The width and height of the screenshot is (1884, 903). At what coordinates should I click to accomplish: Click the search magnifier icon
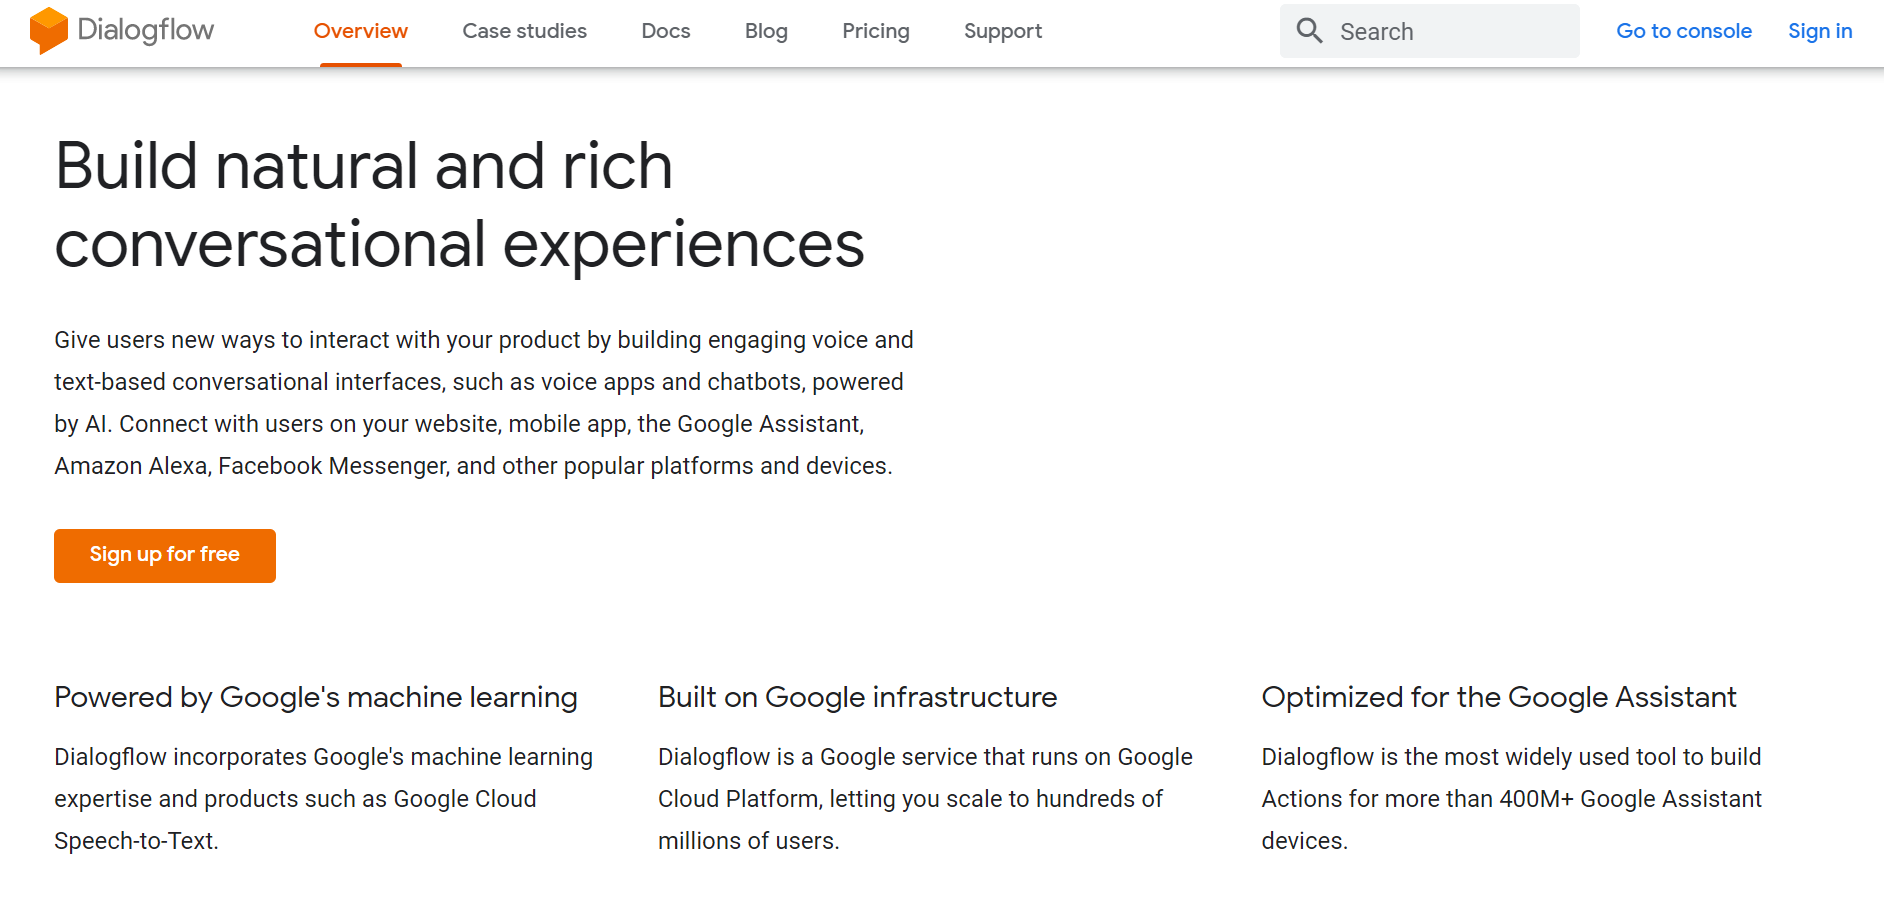[x=1309, y=31]
